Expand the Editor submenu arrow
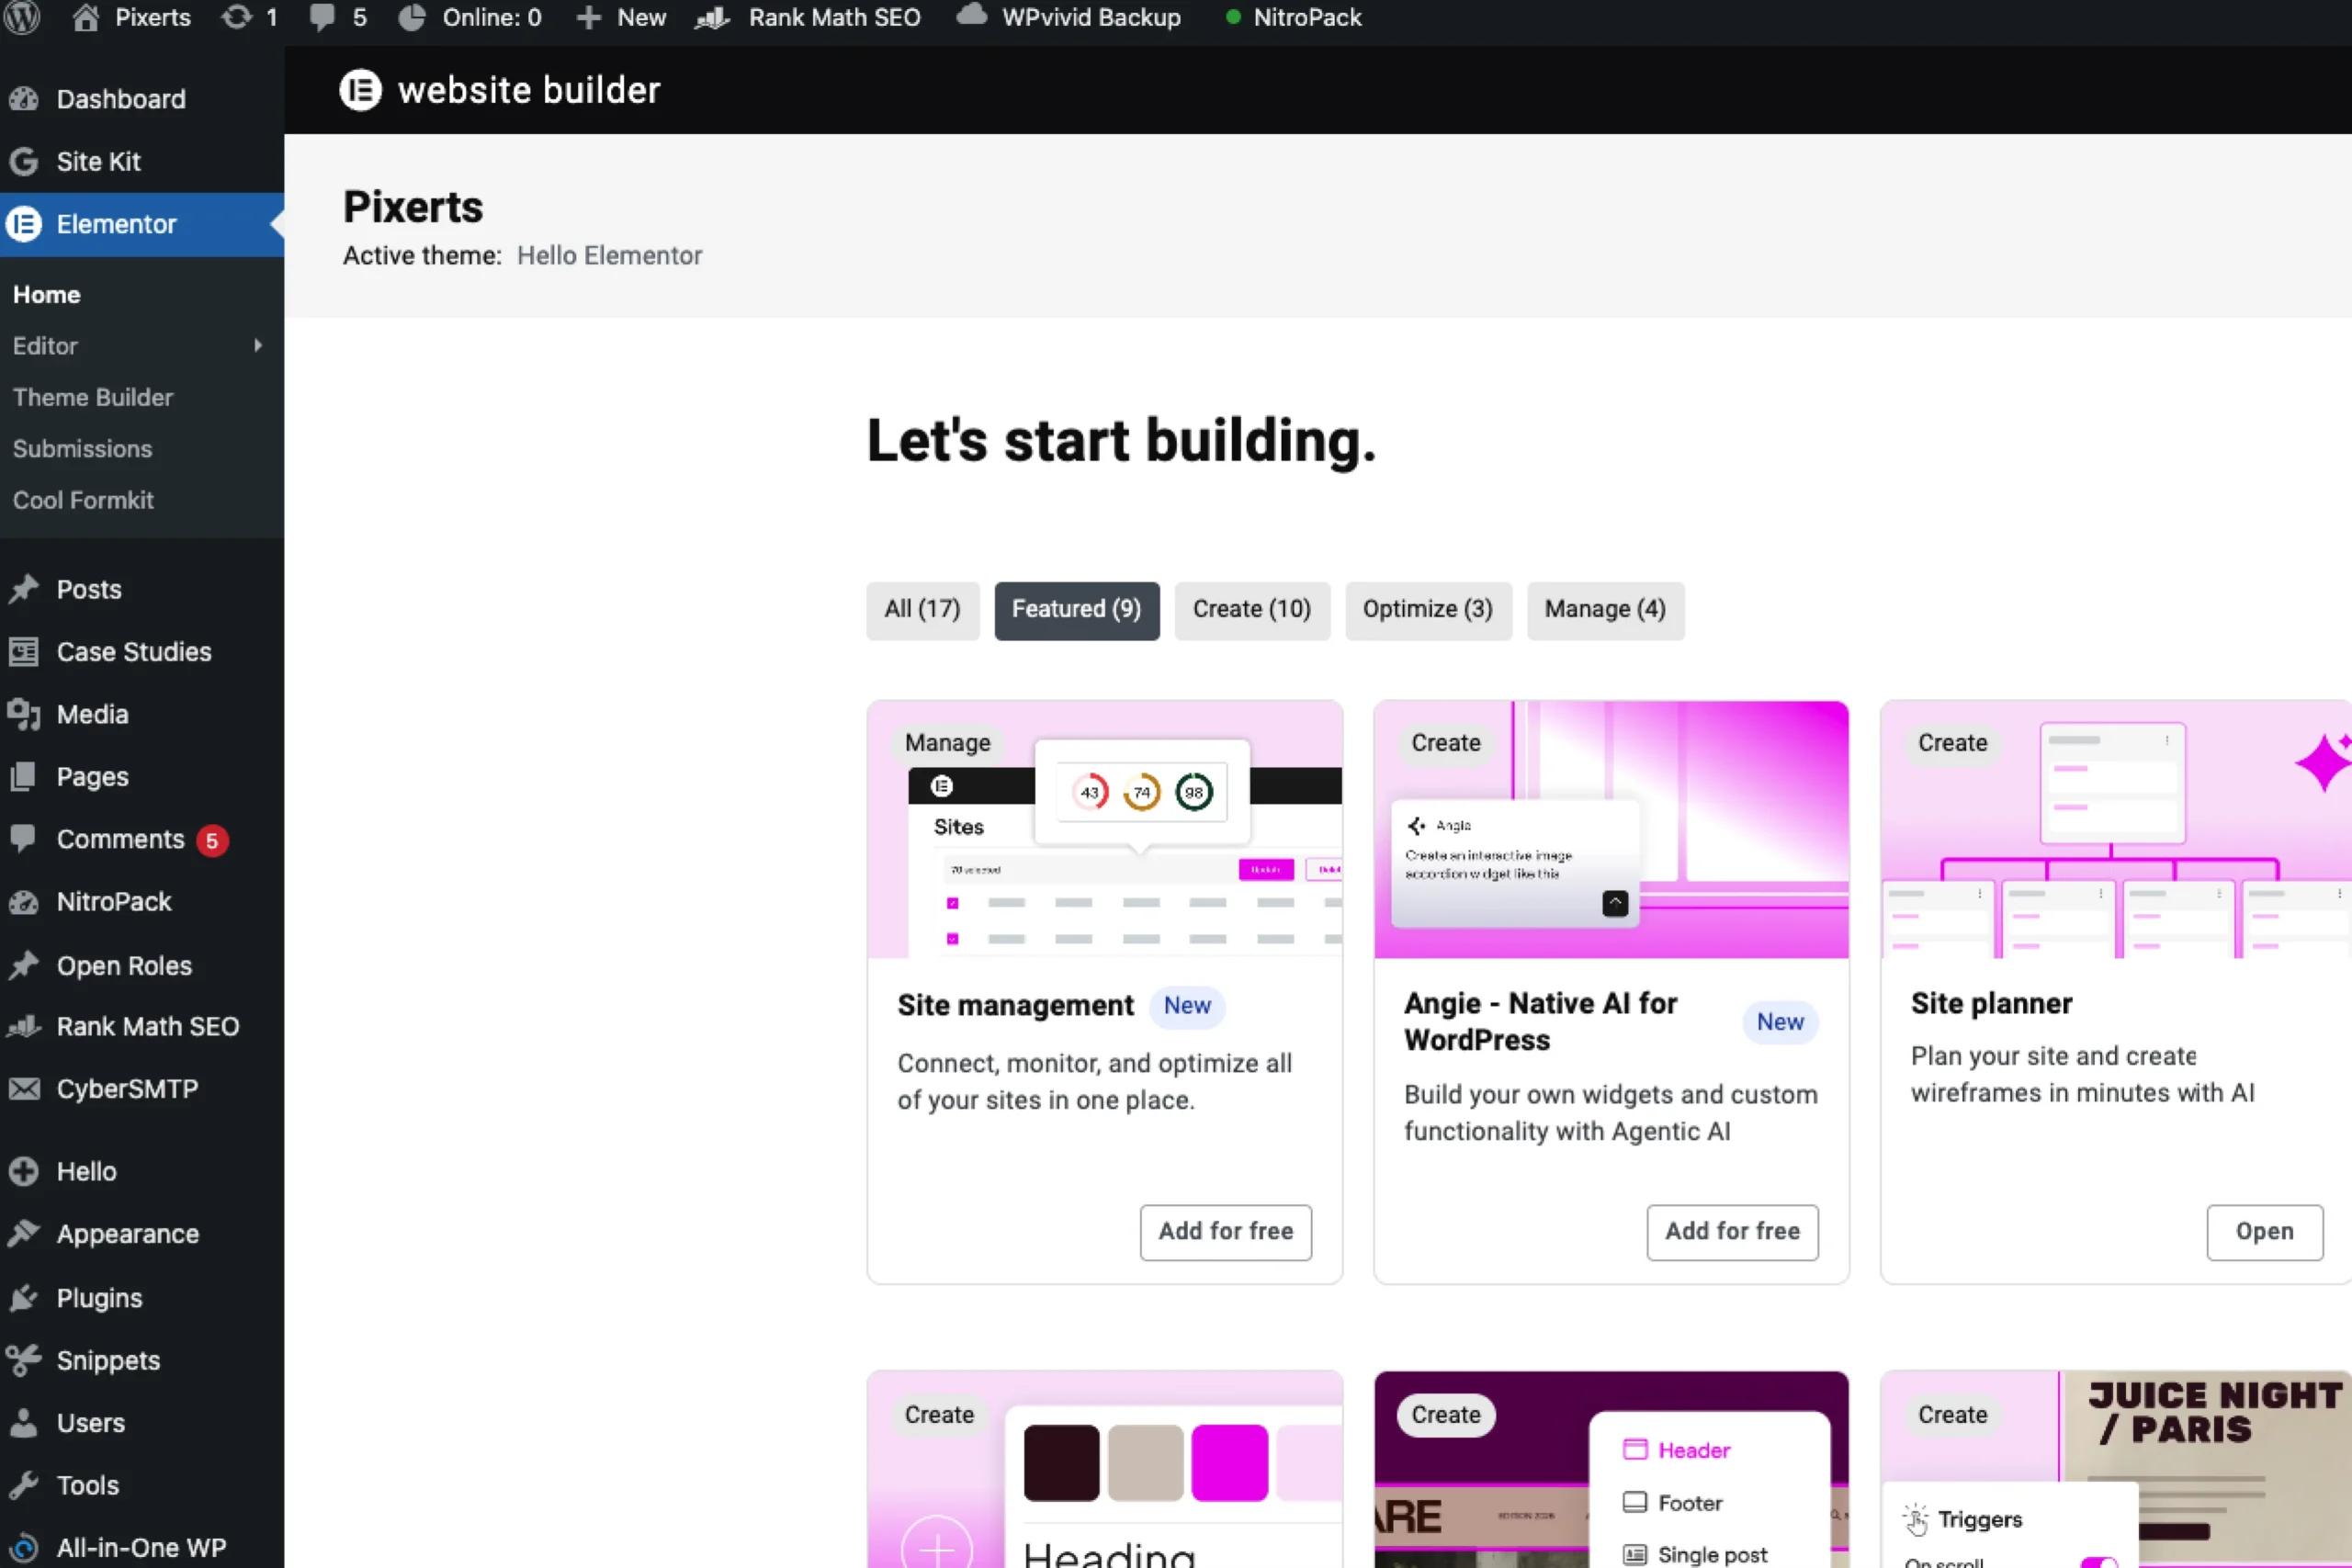Screen dimensions: 2352x1568 258,345
